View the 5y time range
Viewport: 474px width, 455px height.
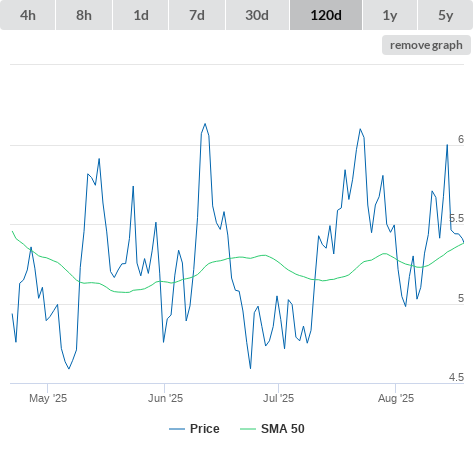pyautogui.click(x=445, y=15)
